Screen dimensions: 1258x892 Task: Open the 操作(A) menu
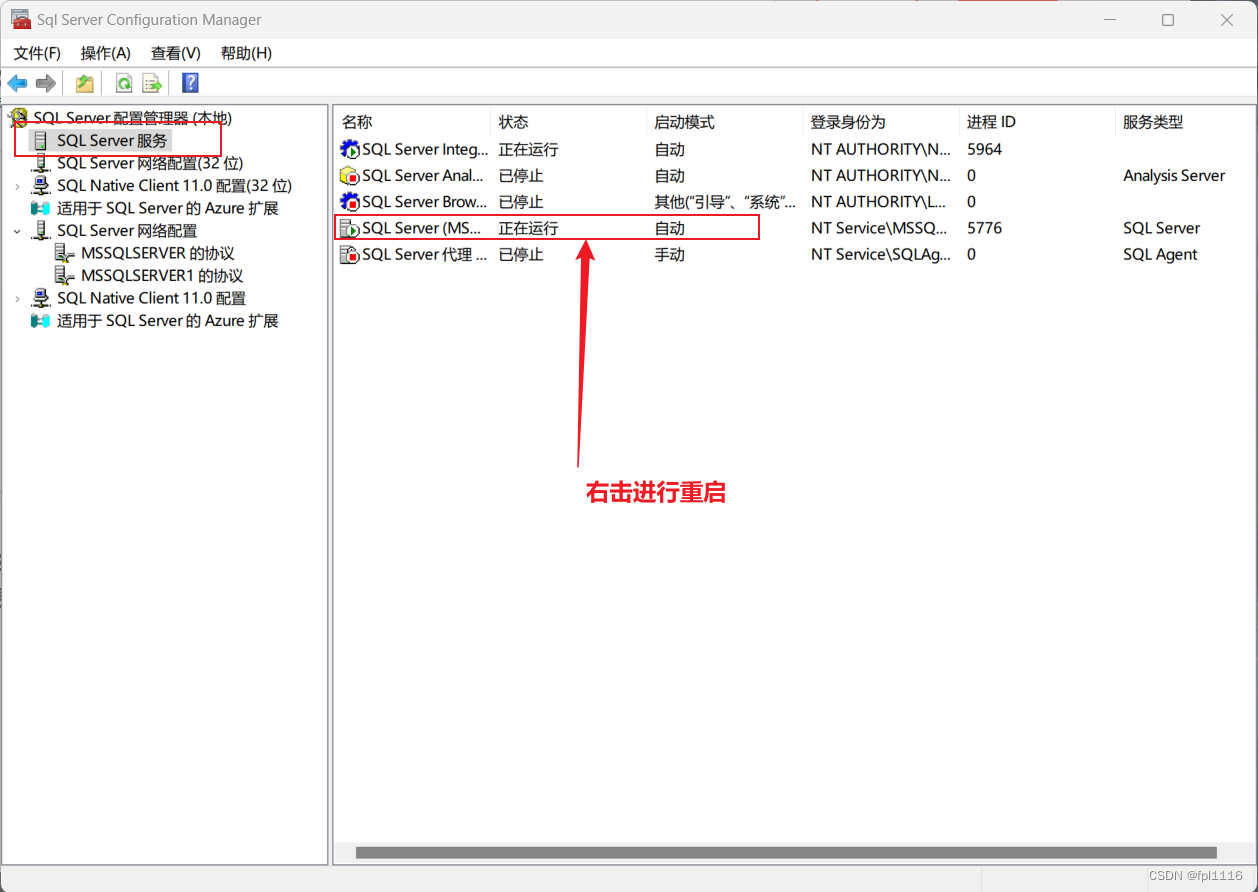coord(105,53)
